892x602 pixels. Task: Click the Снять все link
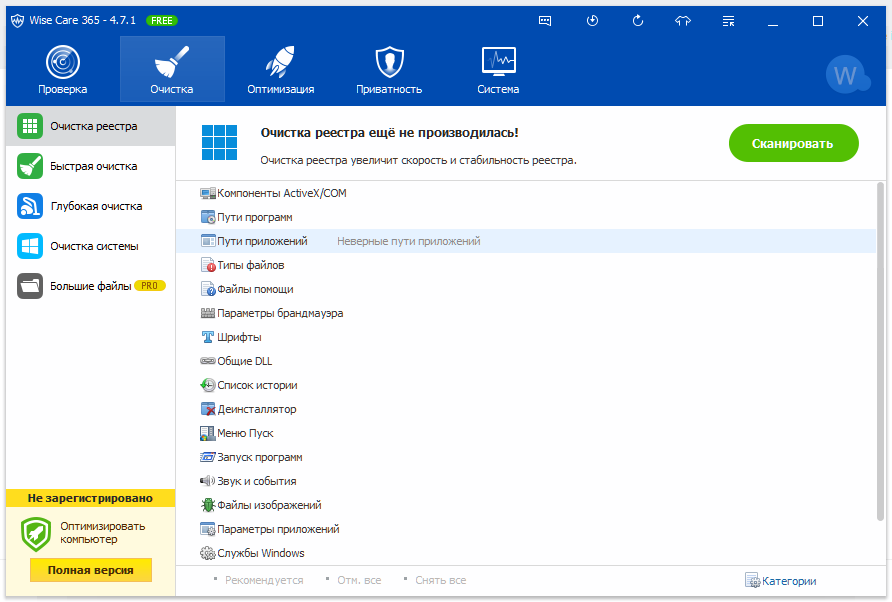[x=441, y=581]
